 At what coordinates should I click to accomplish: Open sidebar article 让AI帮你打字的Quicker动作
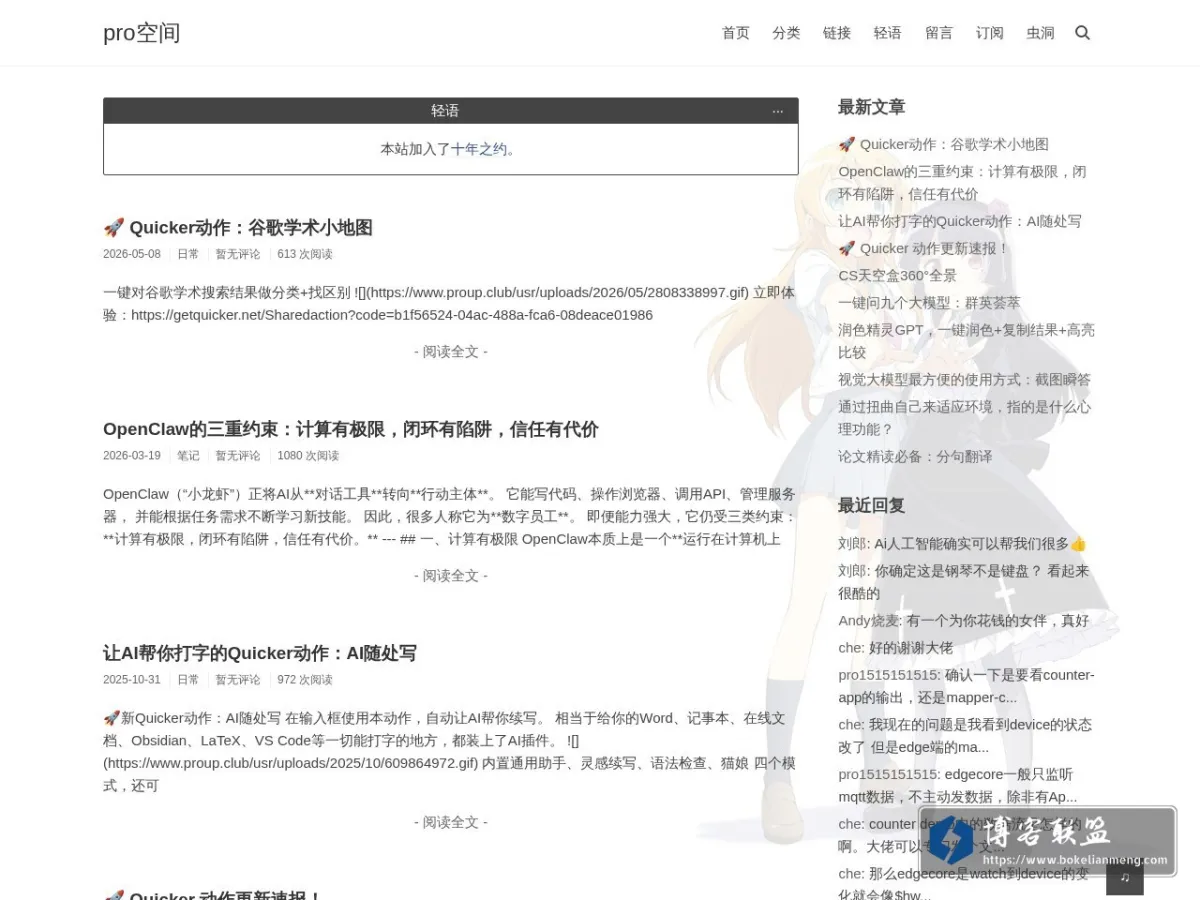960,221
